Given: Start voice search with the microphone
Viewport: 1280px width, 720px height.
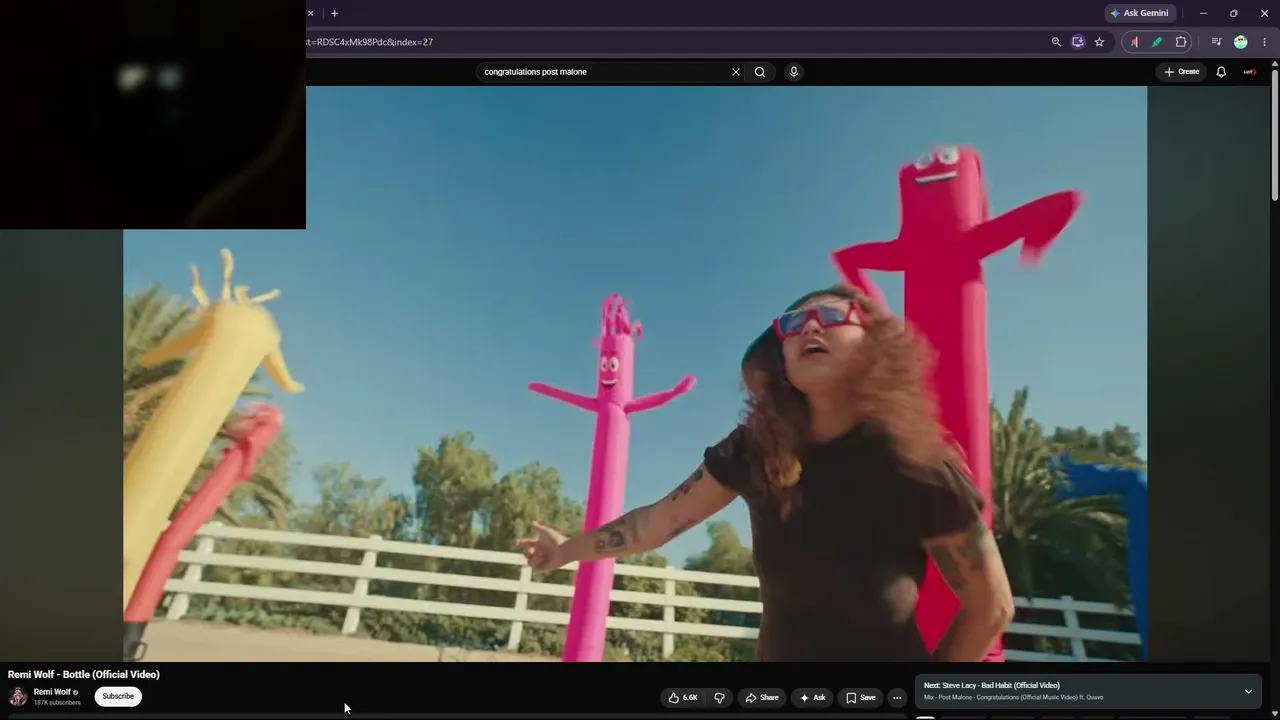Looking at the screenshot, I should tap(793, 72).
